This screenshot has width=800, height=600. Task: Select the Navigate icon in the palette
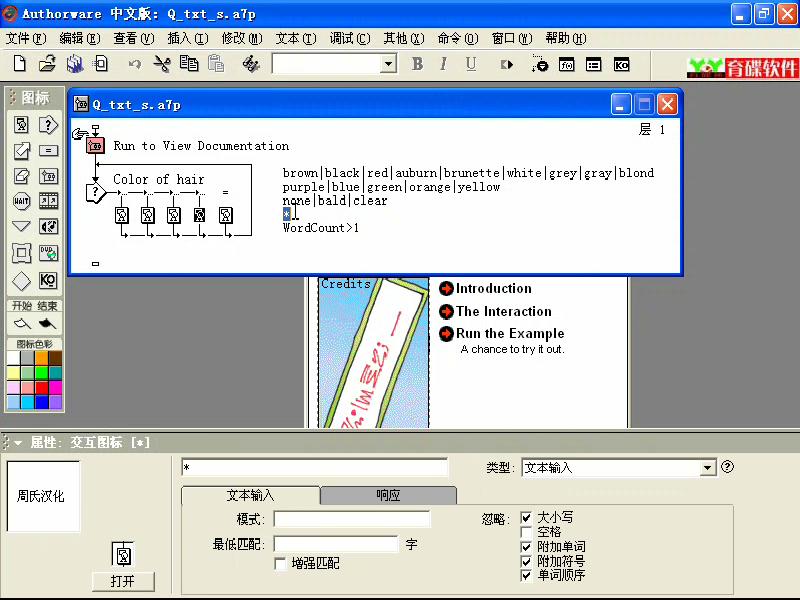21,226
